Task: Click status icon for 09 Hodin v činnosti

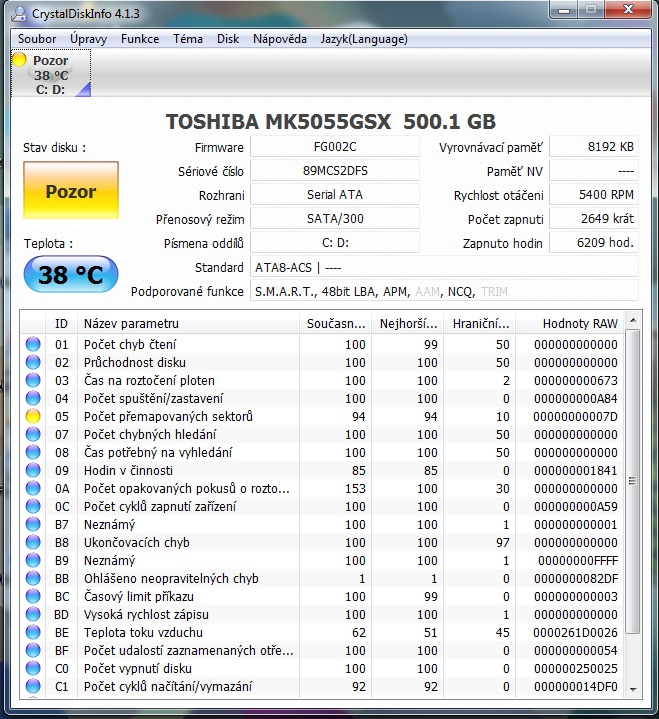Action: (33, 470)
